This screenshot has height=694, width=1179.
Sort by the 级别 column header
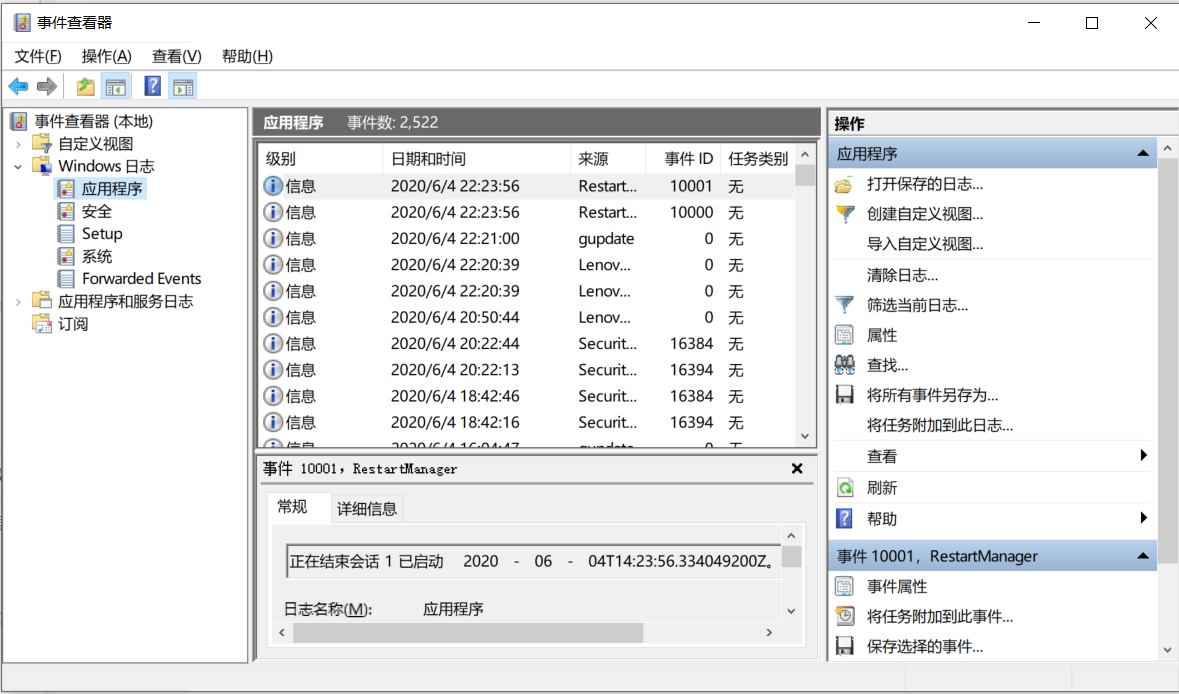322,159
